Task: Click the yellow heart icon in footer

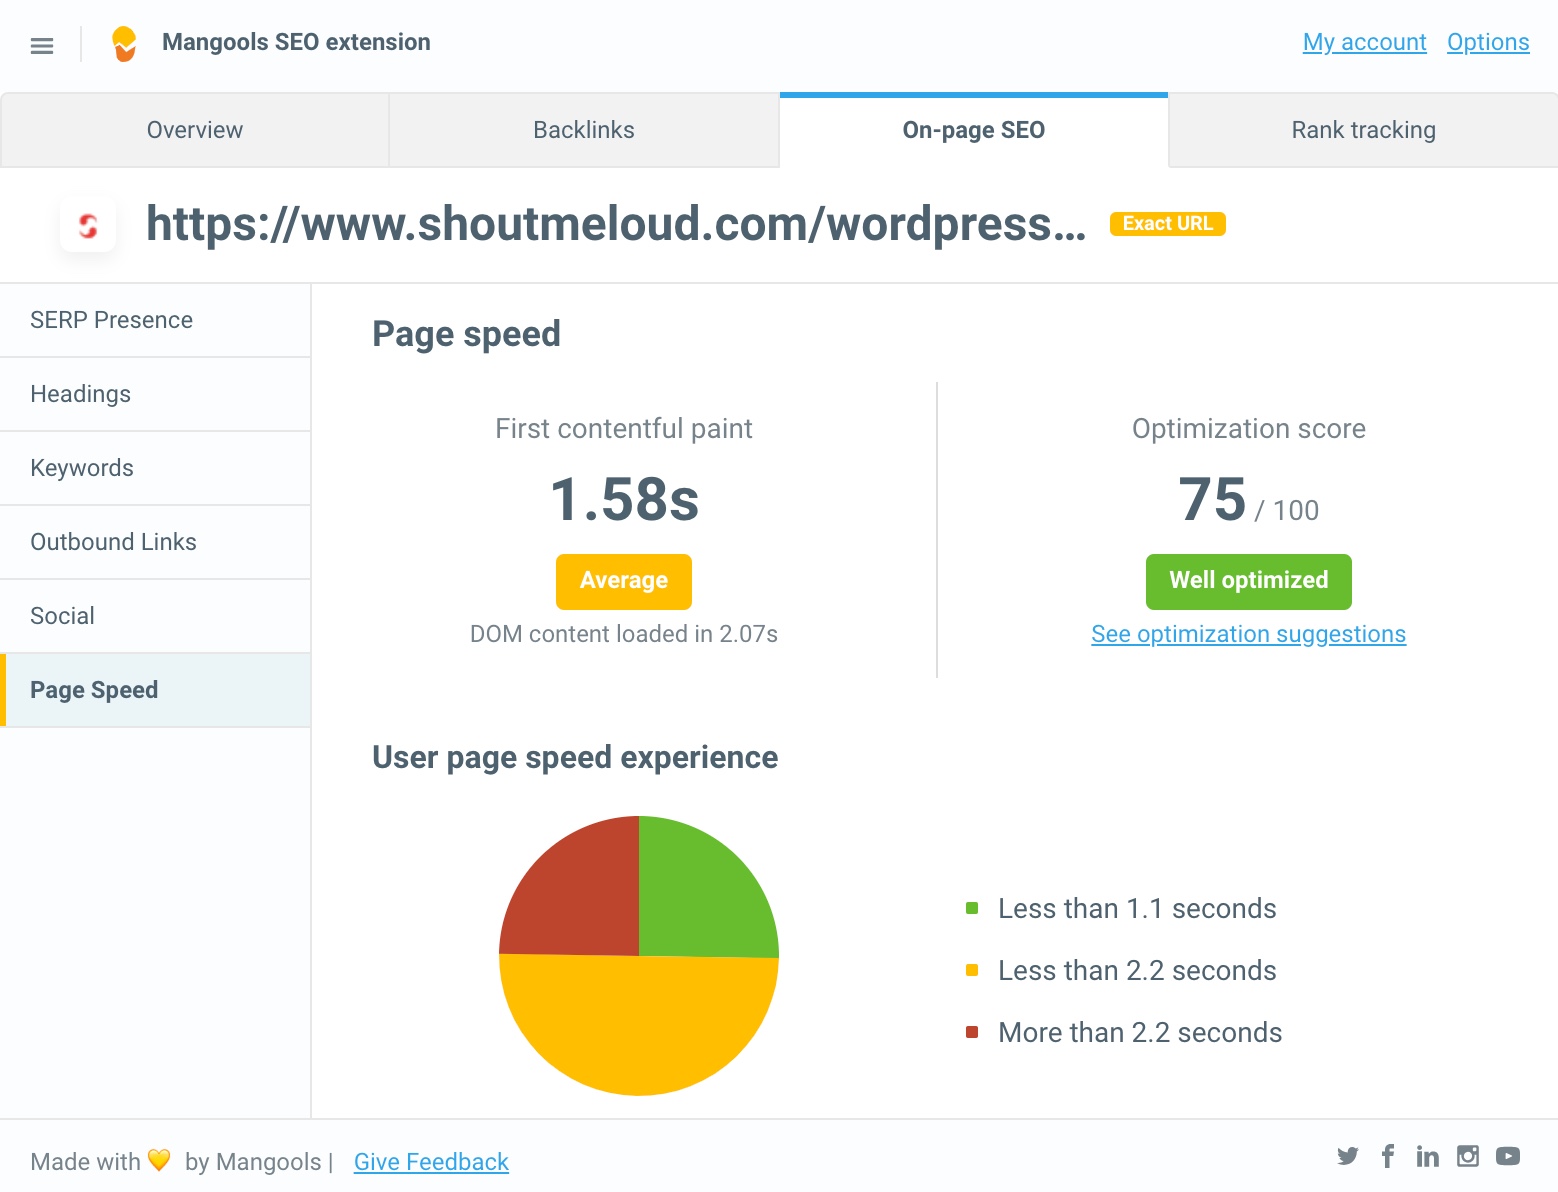Action: (x=159, y=1160)
